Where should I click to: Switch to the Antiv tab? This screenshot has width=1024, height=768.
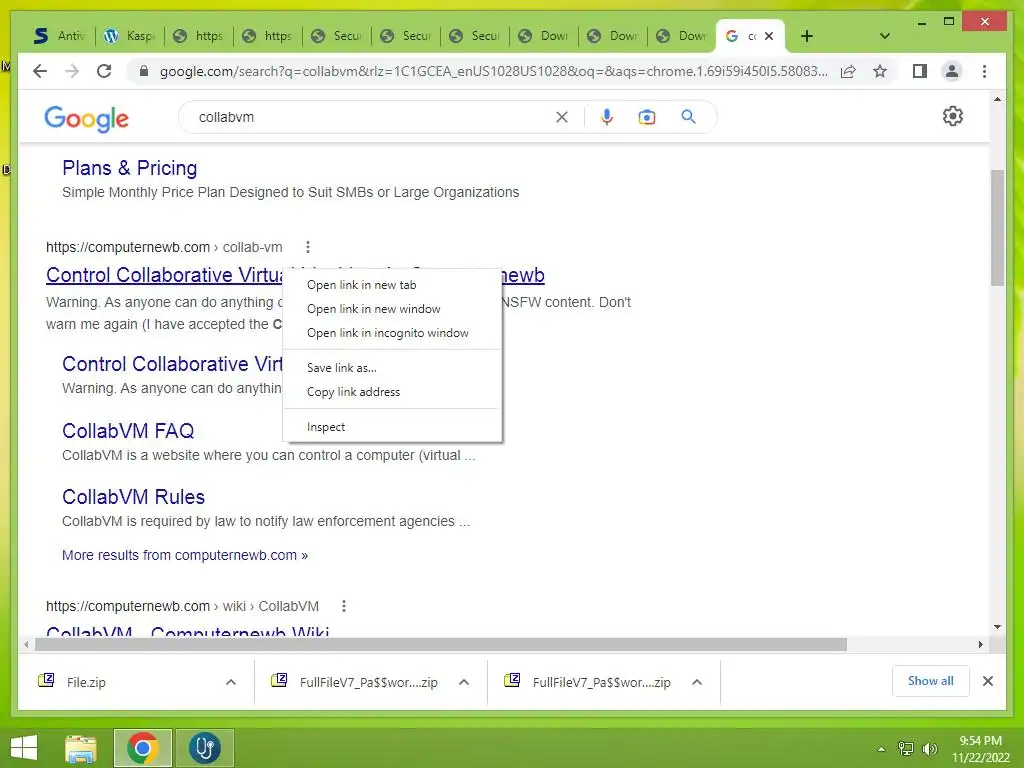pos(59,36)
